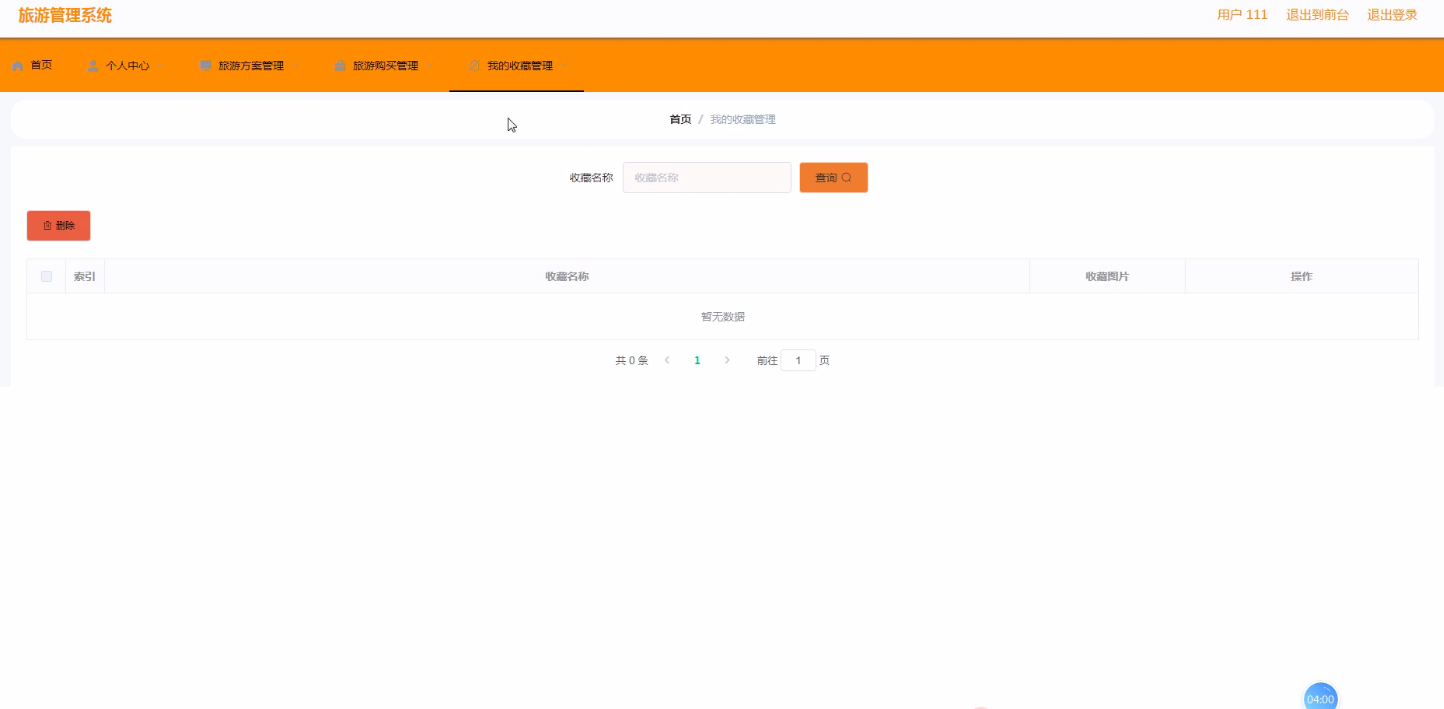
Task: Go to previous page with left arrow
Action: click(667, 360)
